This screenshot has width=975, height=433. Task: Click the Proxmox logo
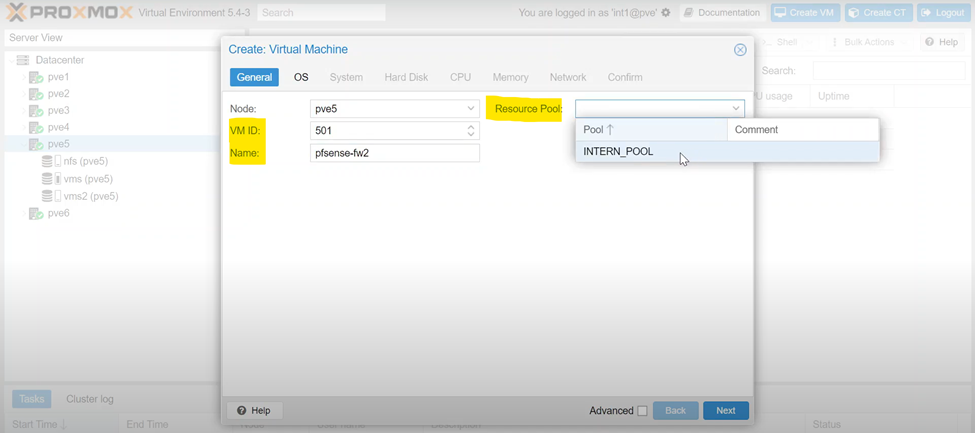[69, 12]
